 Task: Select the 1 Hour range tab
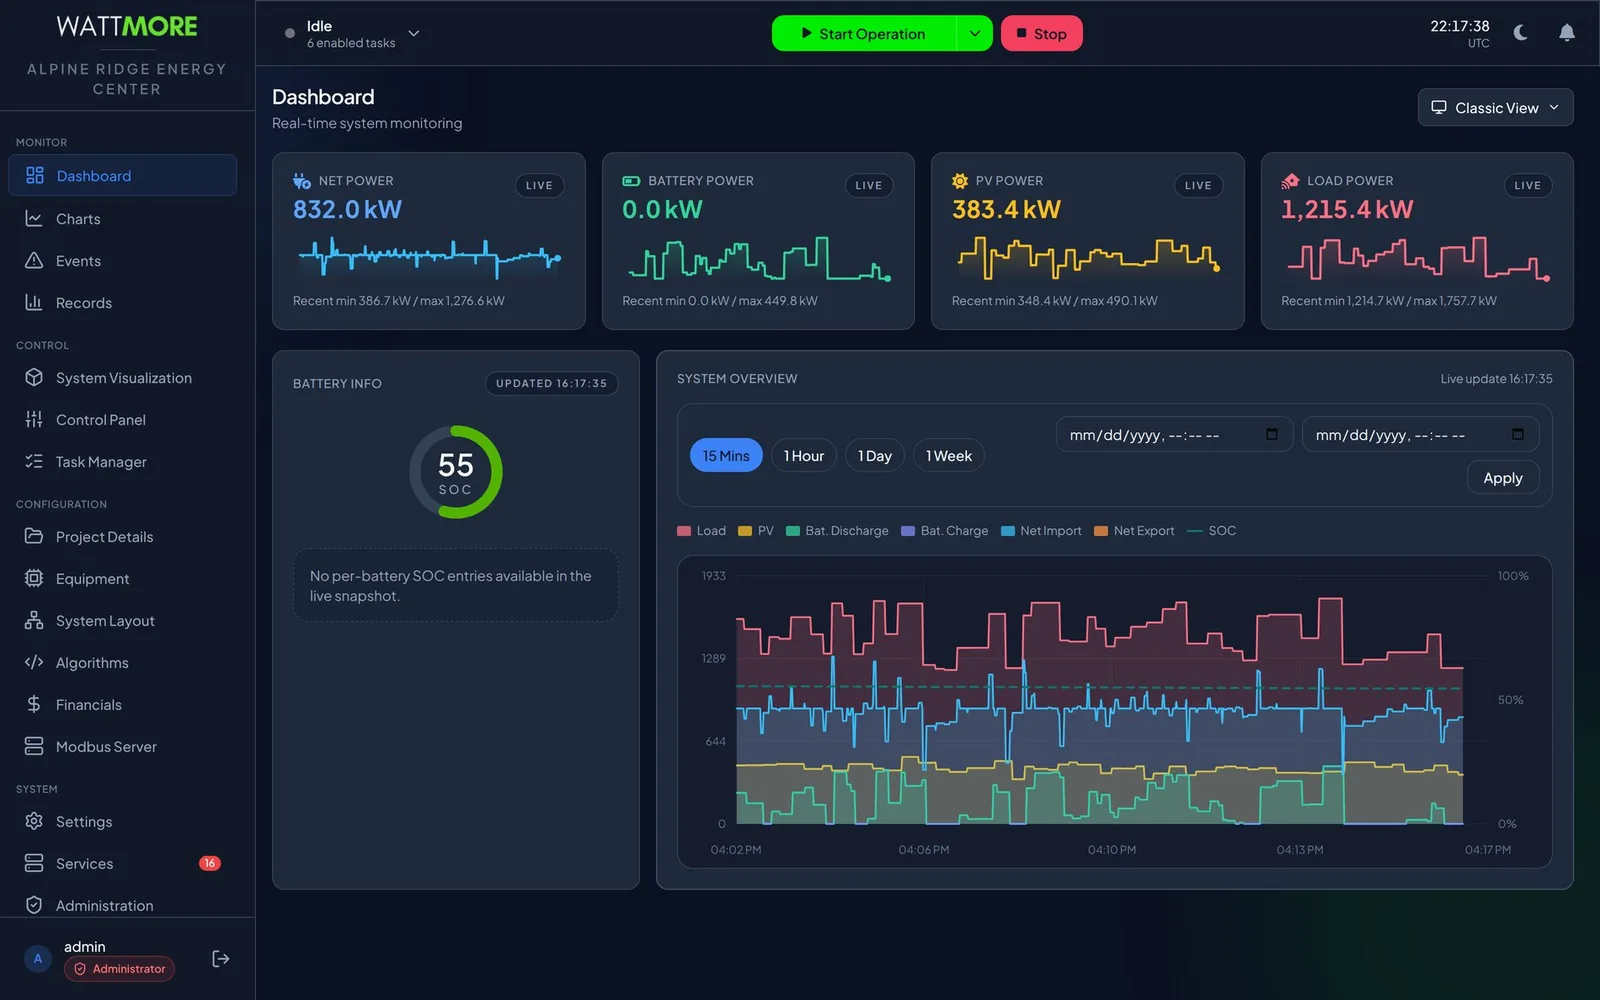coord(804,456)
